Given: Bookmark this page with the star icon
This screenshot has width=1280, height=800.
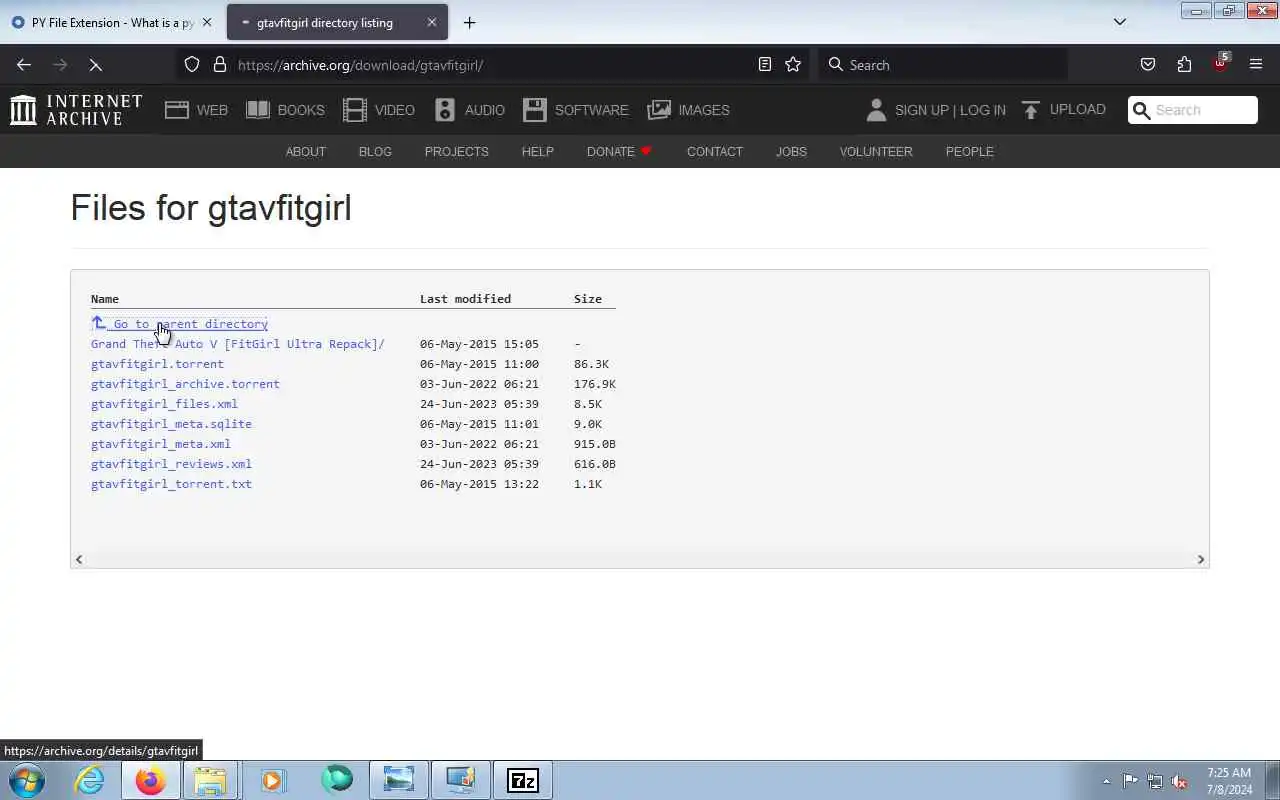Looking at the screenshot, I should click(x=793, y=65).
